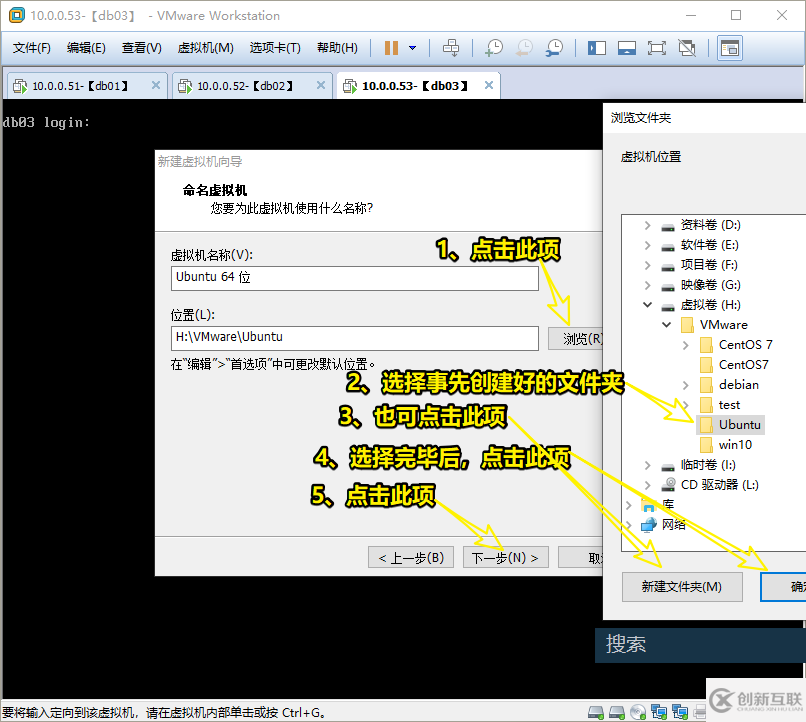Click the 浏览(R) browse button

point(576,339)
